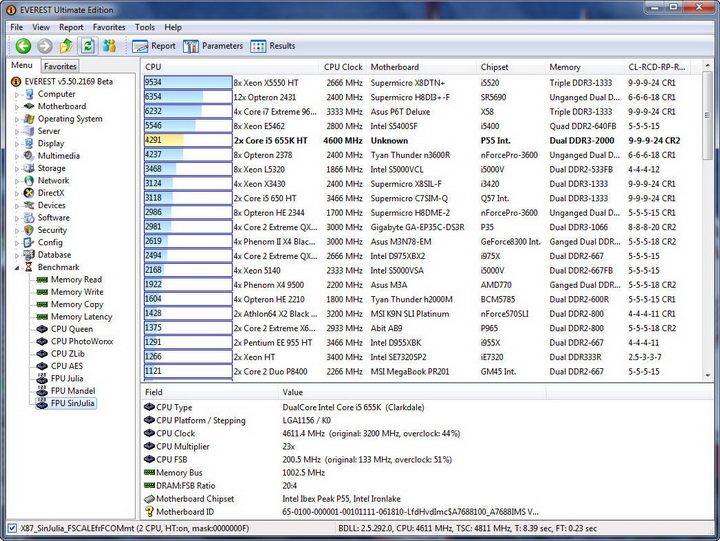
Task: Open the File menu
Action: click(17, 27)
